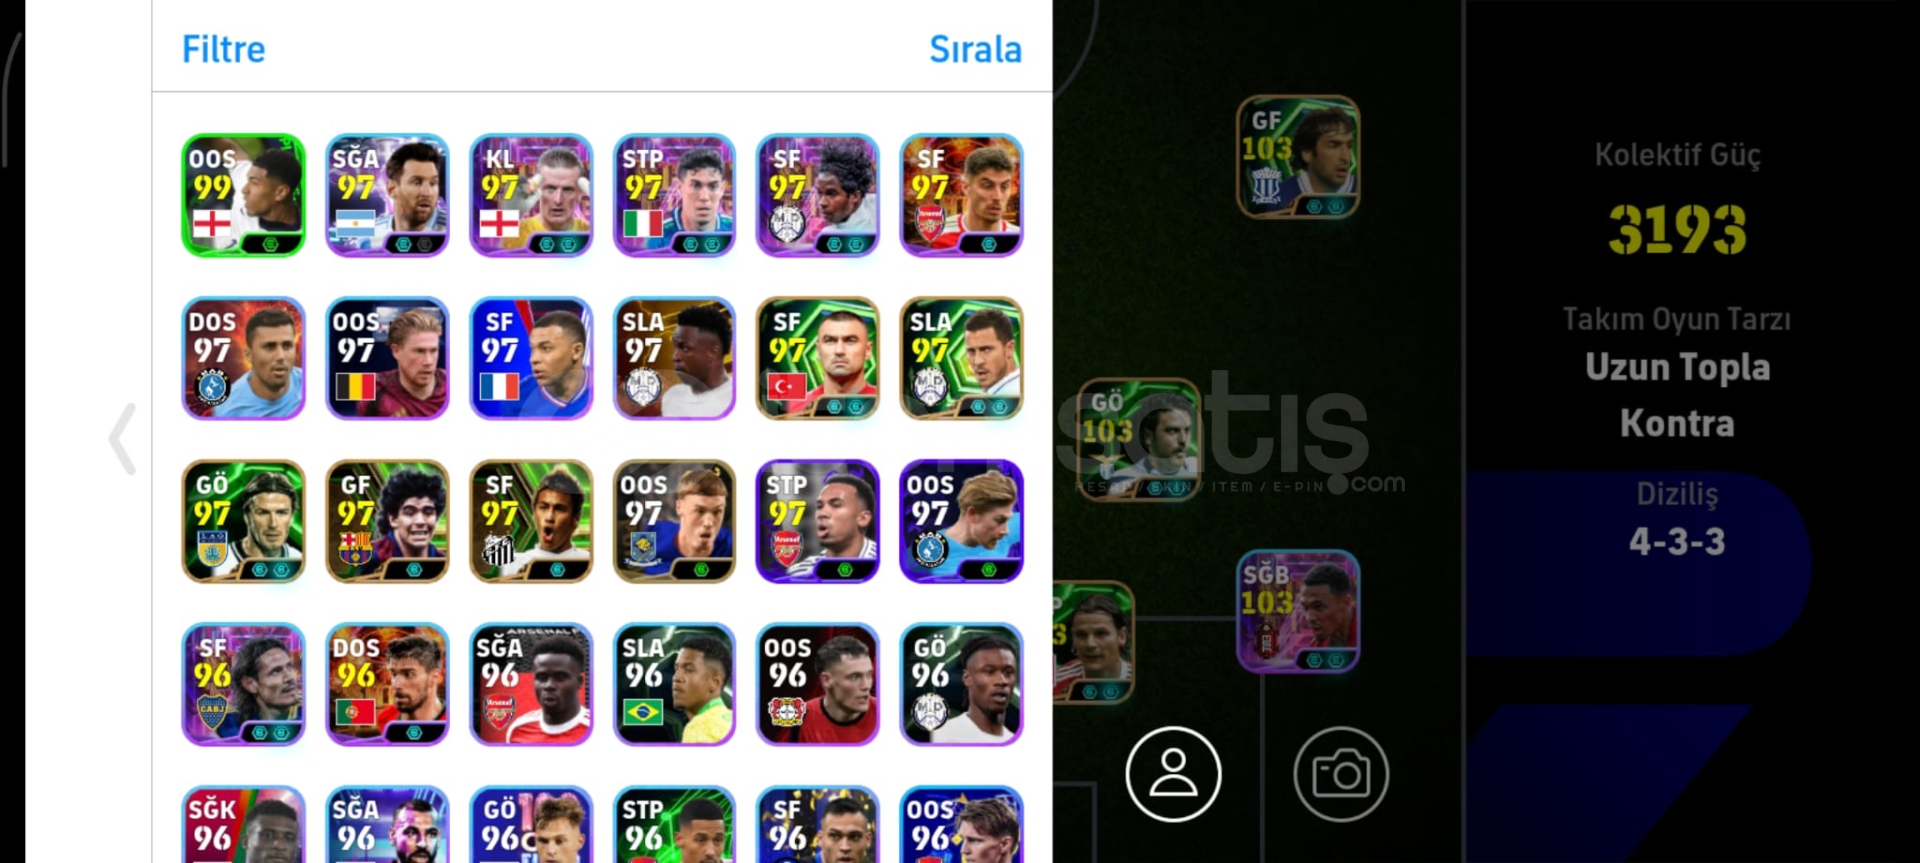Screen dimensions: 1920x863
Task: Pick the GF 97 Barcelona player card
Action: [387, 521]
